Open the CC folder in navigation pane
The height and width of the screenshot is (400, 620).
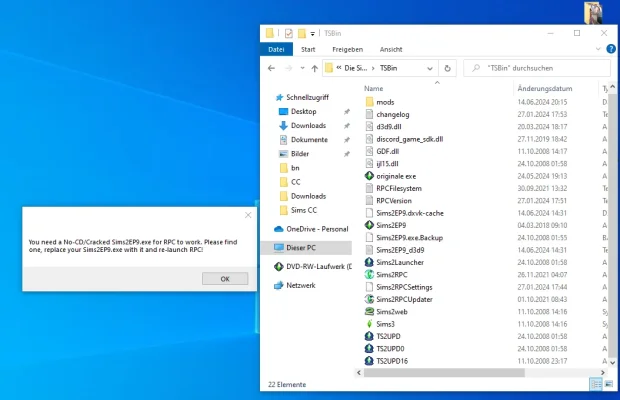pos(295,182)
